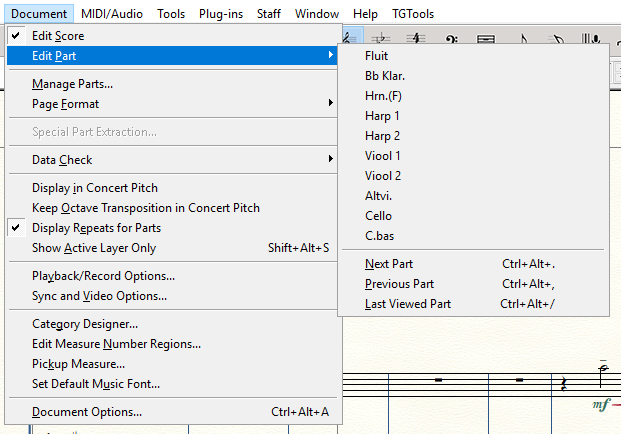Expand the Data Check submenu
622x434 pixels.
coord(62,160)
